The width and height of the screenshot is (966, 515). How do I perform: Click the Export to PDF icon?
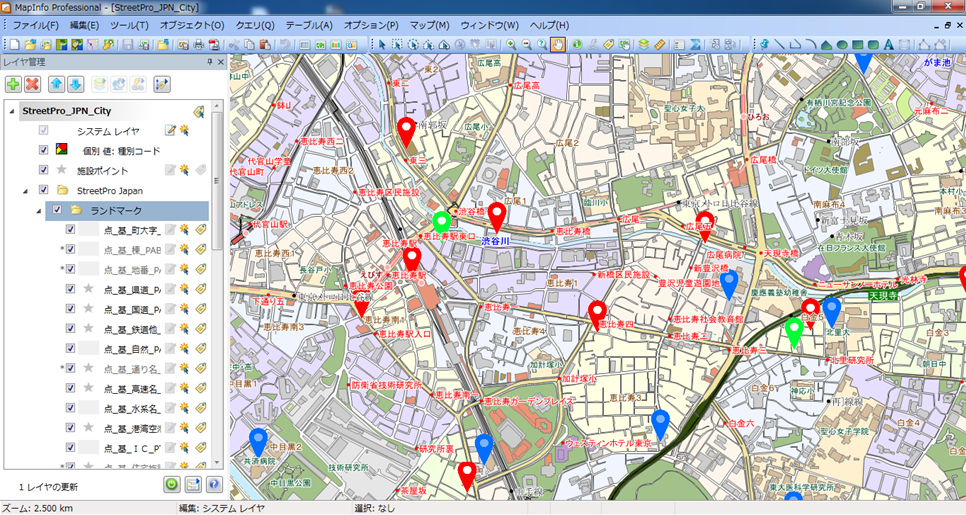coord(214,45)
